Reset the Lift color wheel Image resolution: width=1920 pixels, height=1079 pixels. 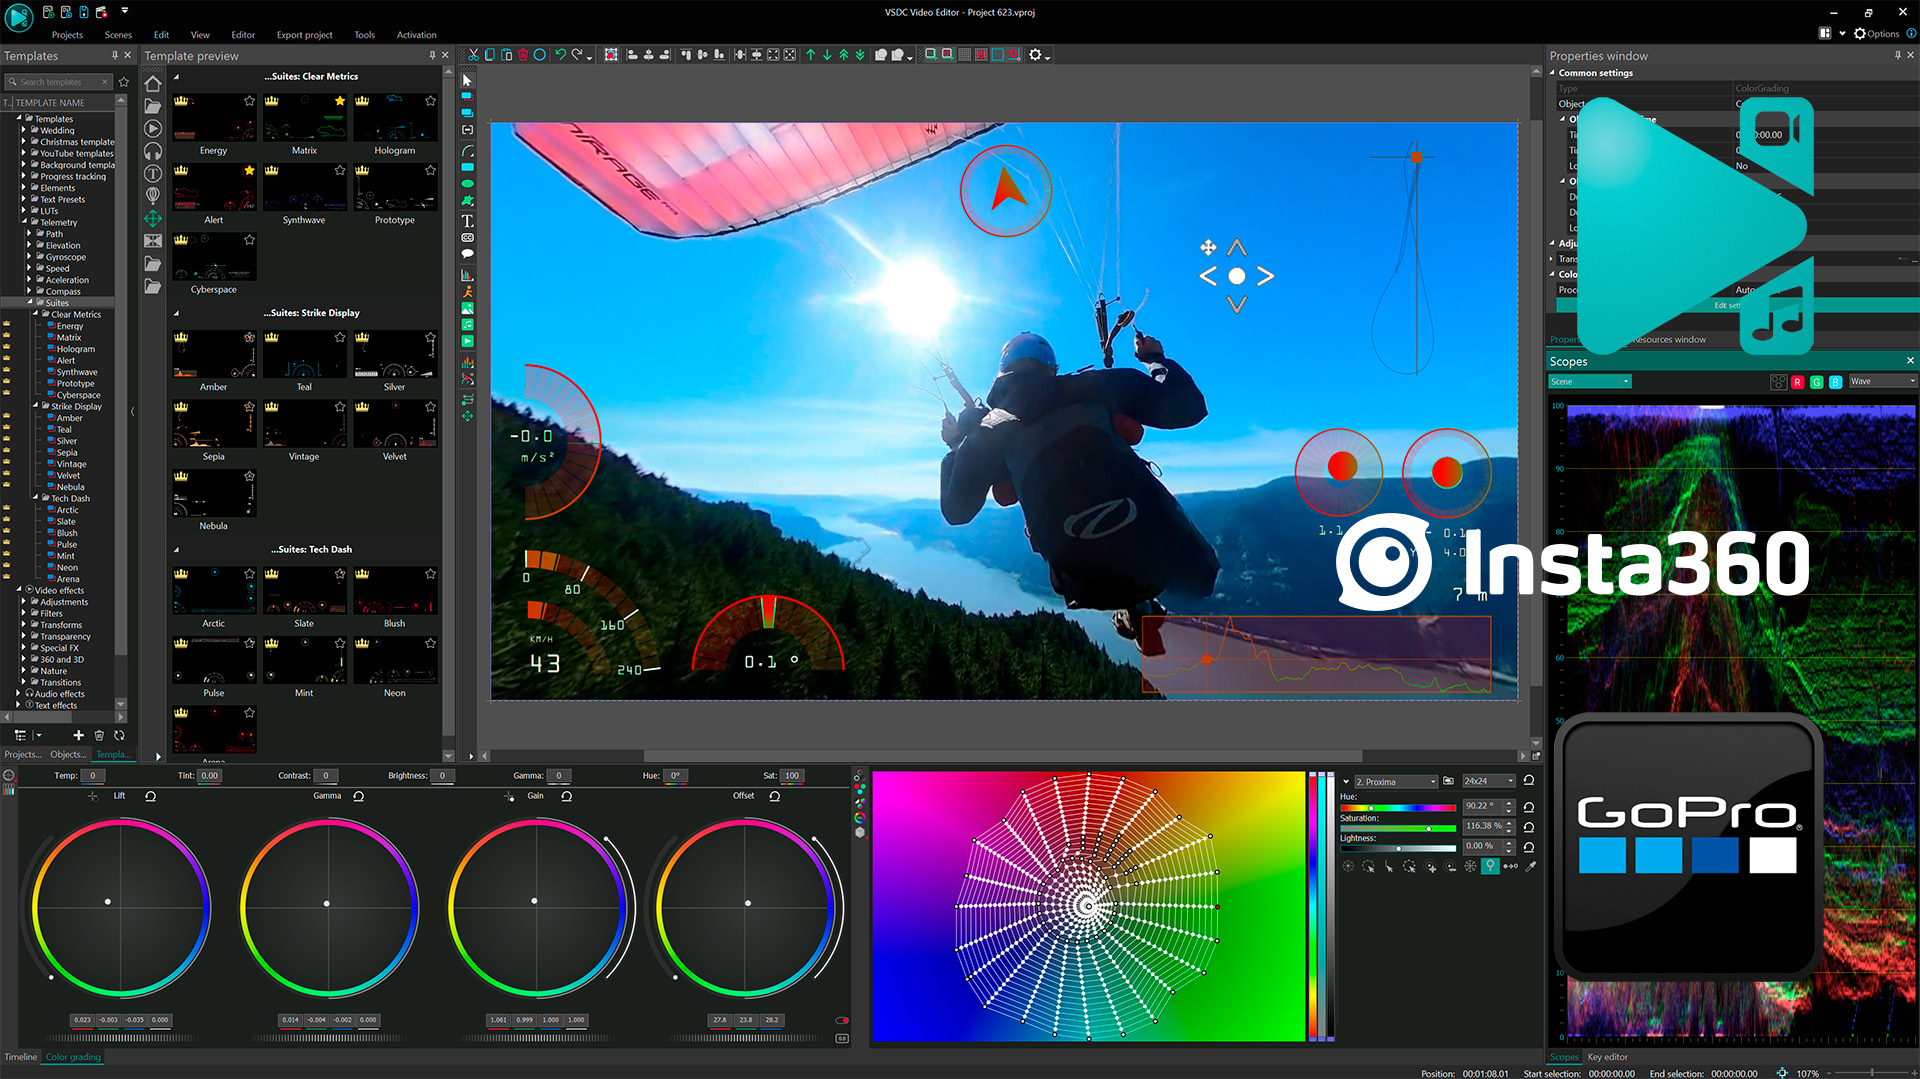[150, 796]
